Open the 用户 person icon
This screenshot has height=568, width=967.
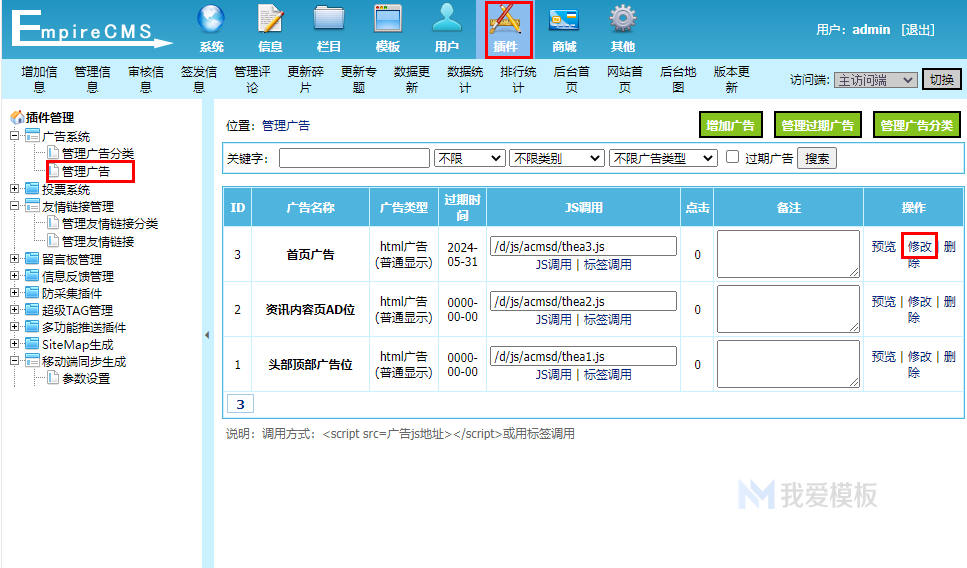(x=446, y=19)
